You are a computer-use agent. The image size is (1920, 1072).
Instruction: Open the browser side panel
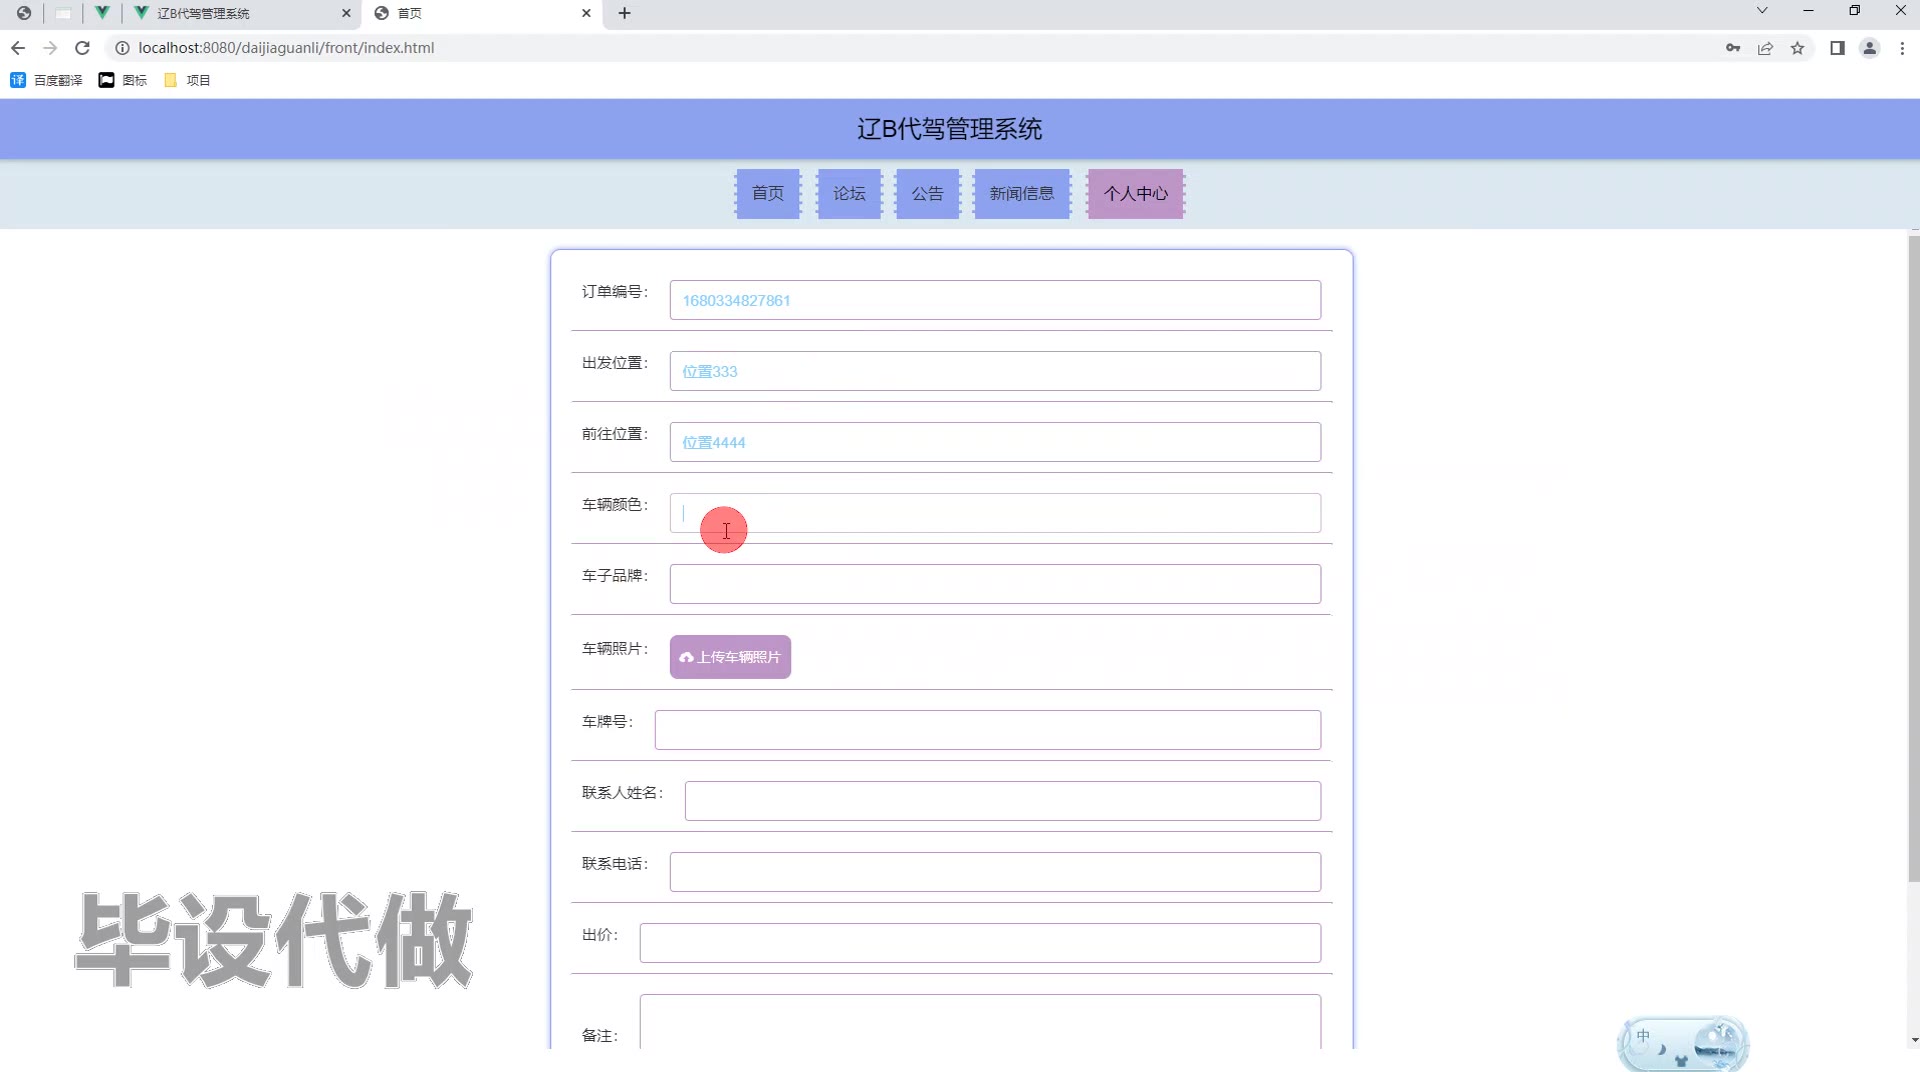click(1837, 48)
